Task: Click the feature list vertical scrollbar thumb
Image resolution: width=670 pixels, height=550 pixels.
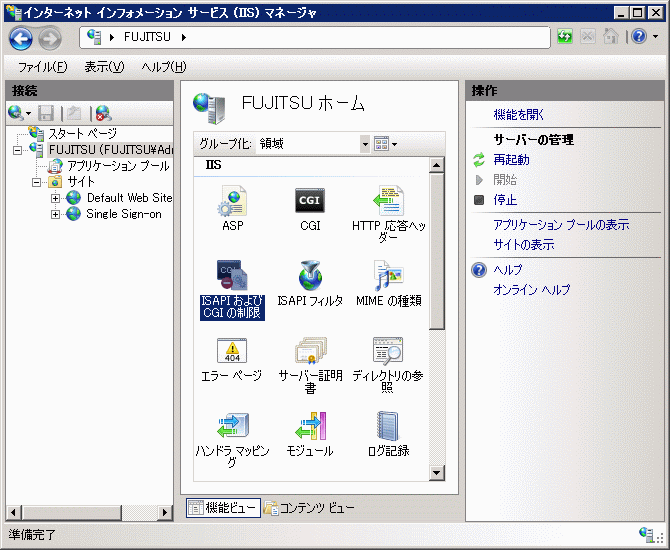Action: pyautogui.click(x=436, y=251)
